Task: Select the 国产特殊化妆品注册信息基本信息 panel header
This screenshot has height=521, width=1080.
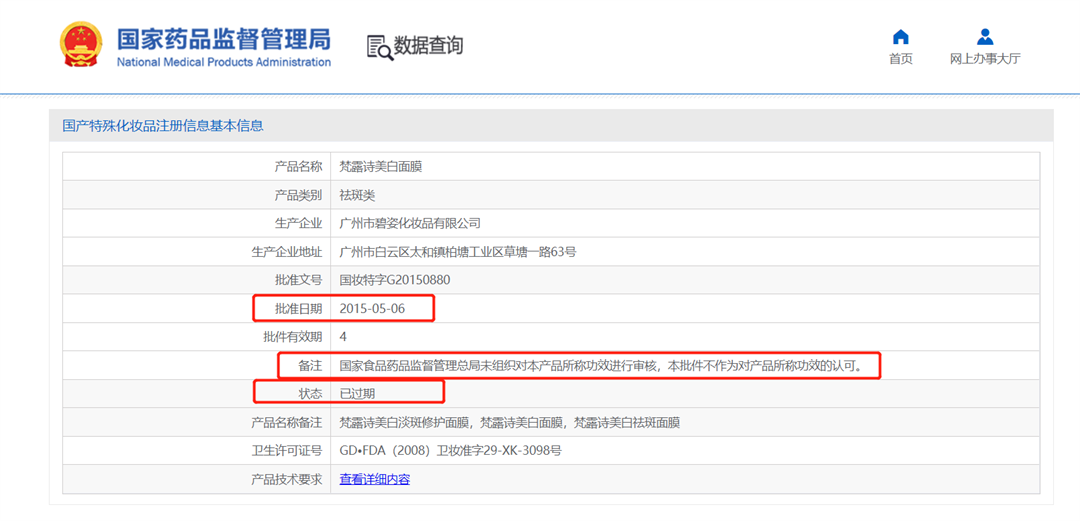Action: point(163,125)
